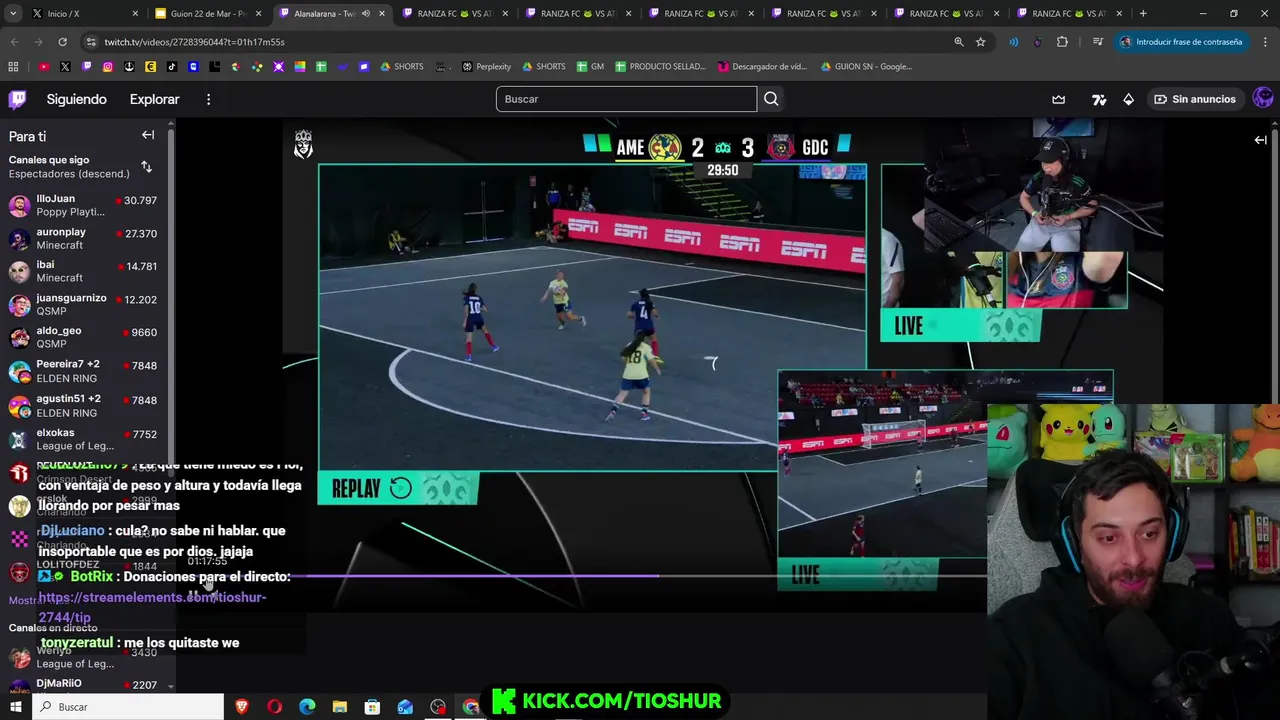Click the Twitch home logo

(18, 99)
